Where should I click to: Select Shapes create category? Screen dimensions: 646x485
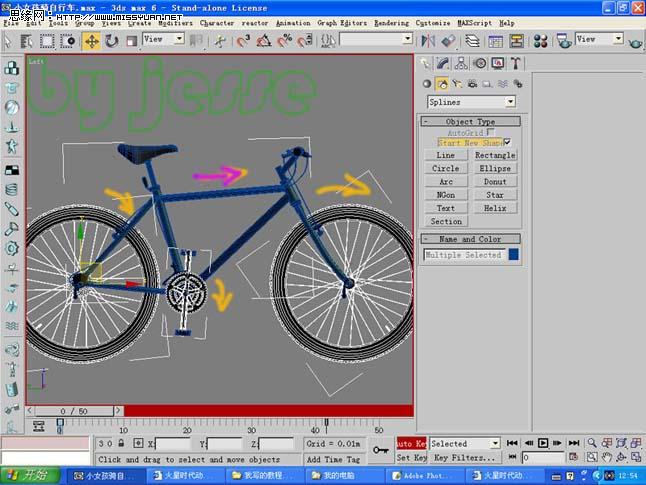coord(442,84)
